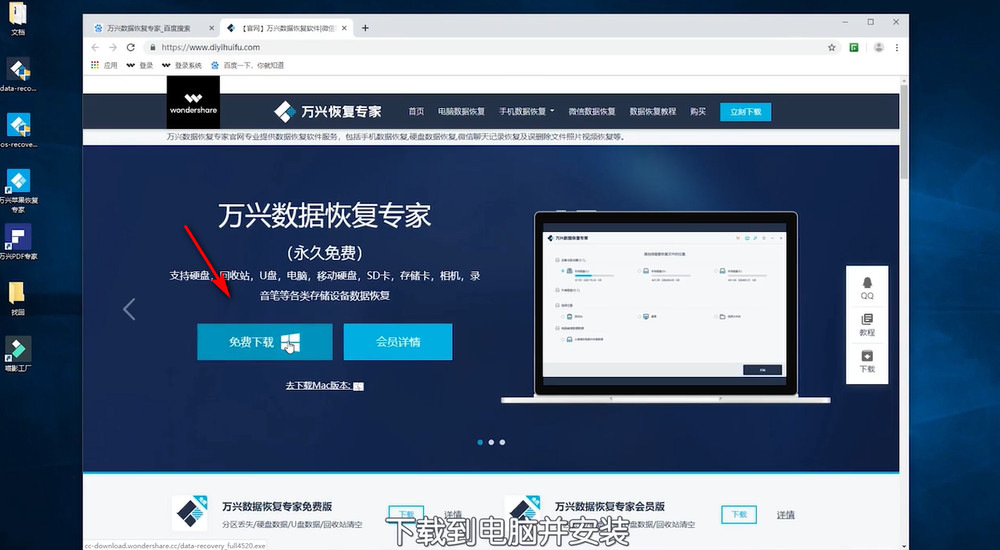
Task: Open 应用 apps shortcut in bookmarks bar
Action: [x=105, y=65]
